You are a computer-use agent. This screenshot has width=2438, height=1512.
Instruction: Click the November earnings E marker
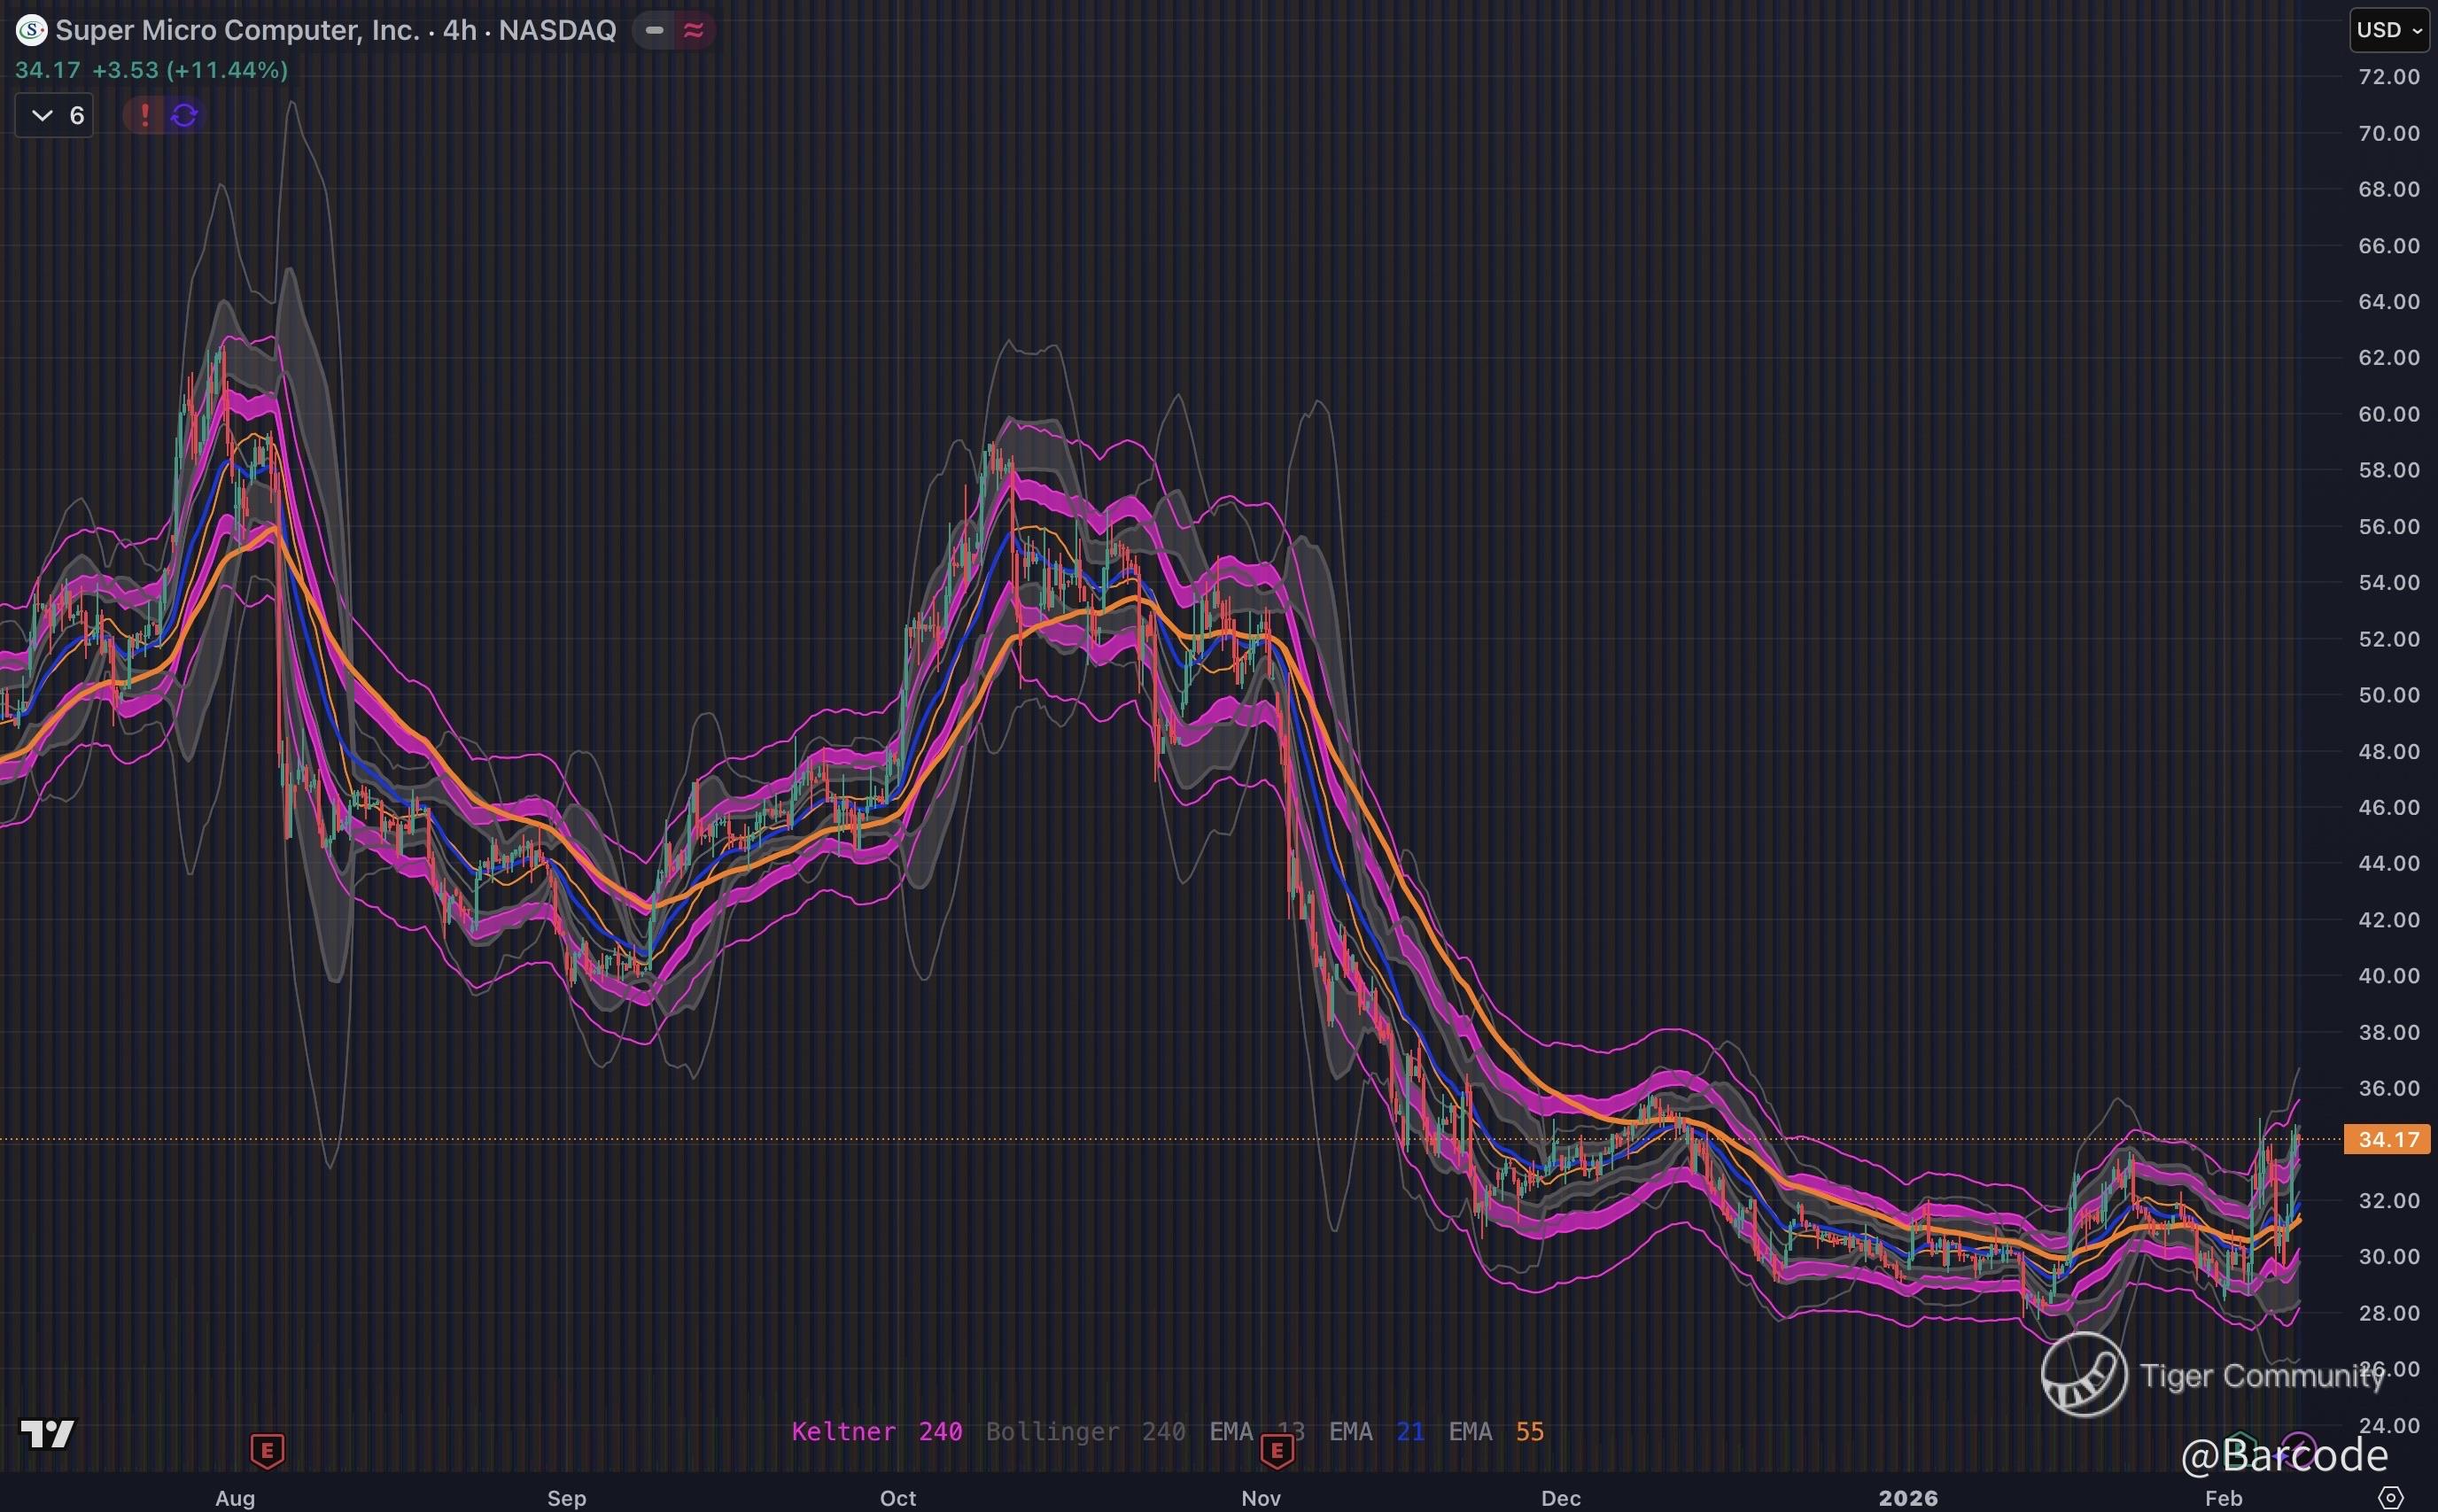(1277, 1449)
